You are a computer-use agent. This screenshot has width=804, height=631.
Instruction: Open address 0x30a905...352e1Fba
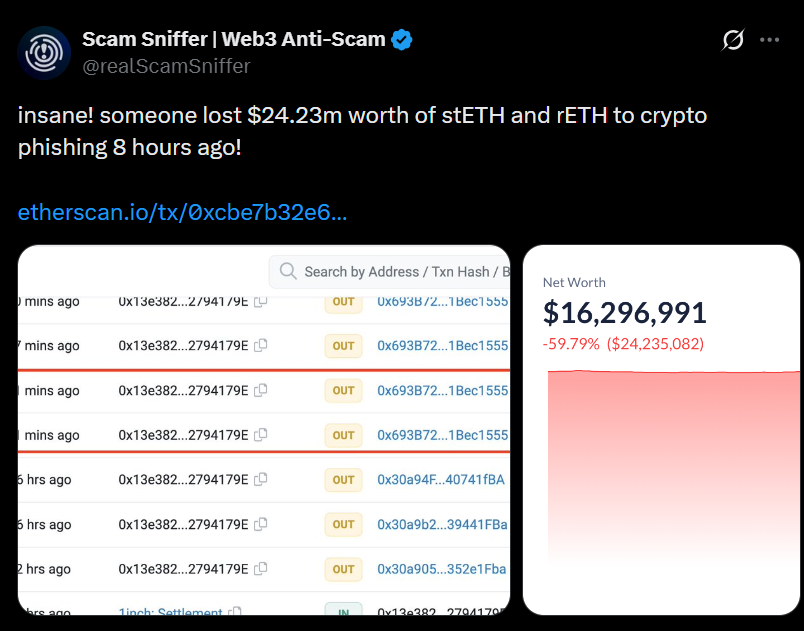441,568
